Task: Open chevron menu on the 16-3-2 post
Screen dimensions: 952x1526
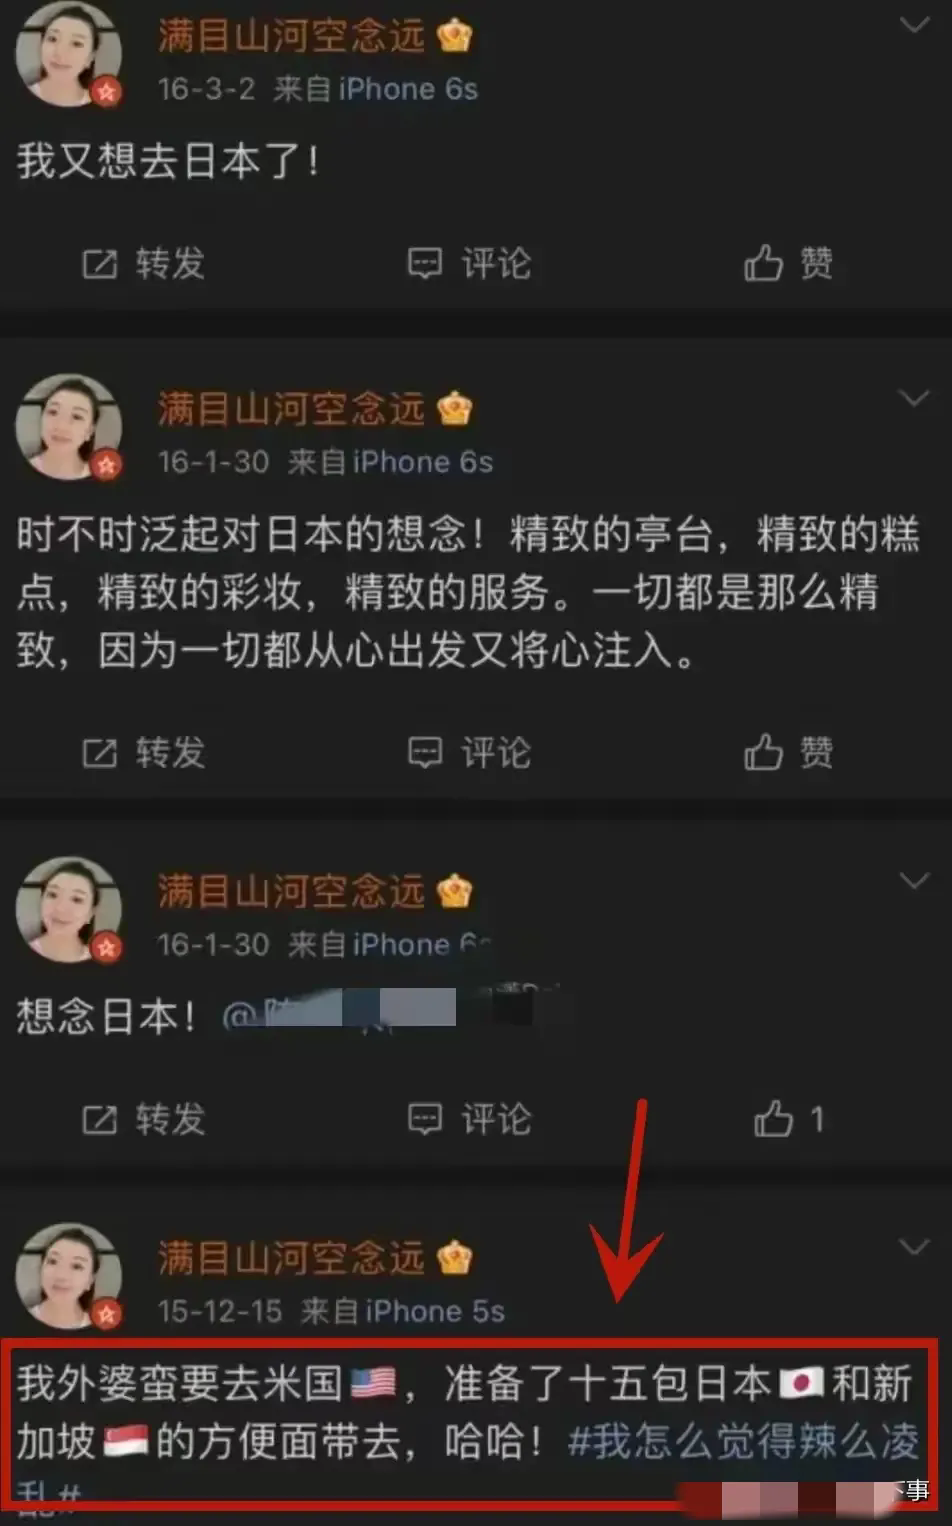Action: pos(914,26)
